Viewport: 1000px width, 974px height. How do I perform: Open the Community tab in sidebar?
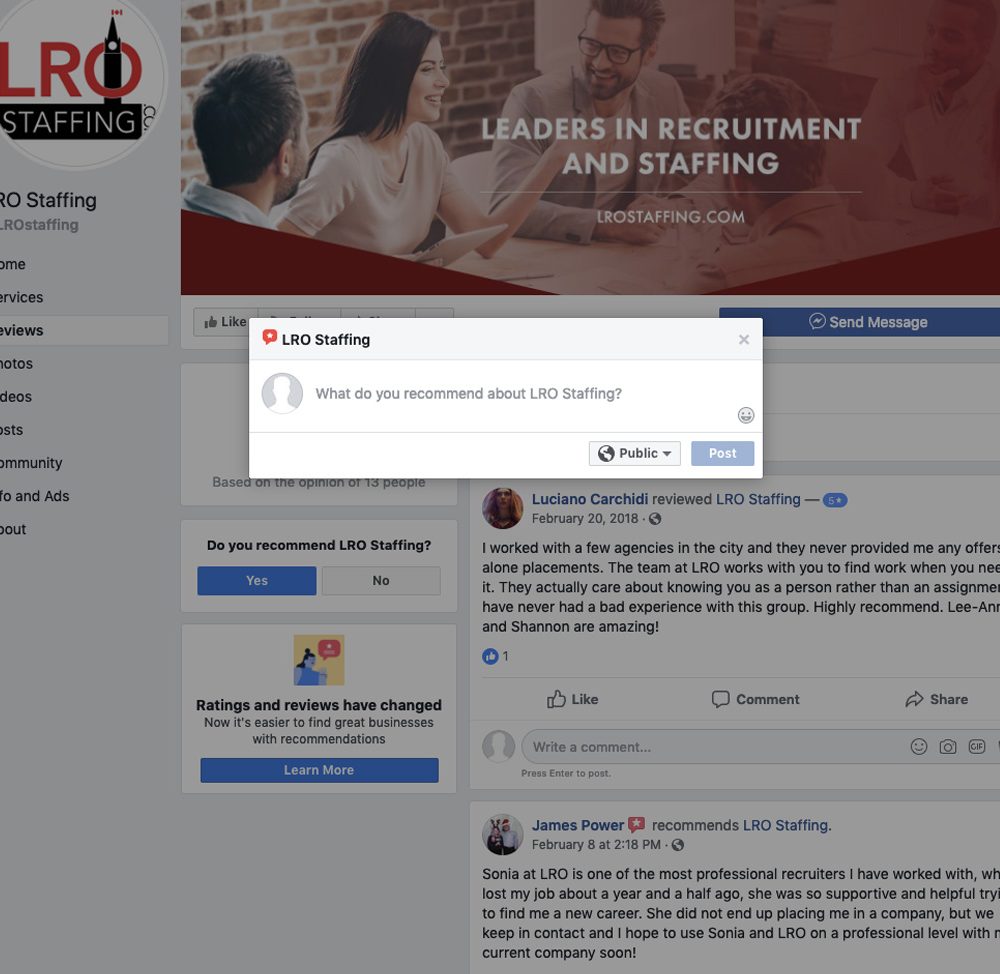[32, 463]
